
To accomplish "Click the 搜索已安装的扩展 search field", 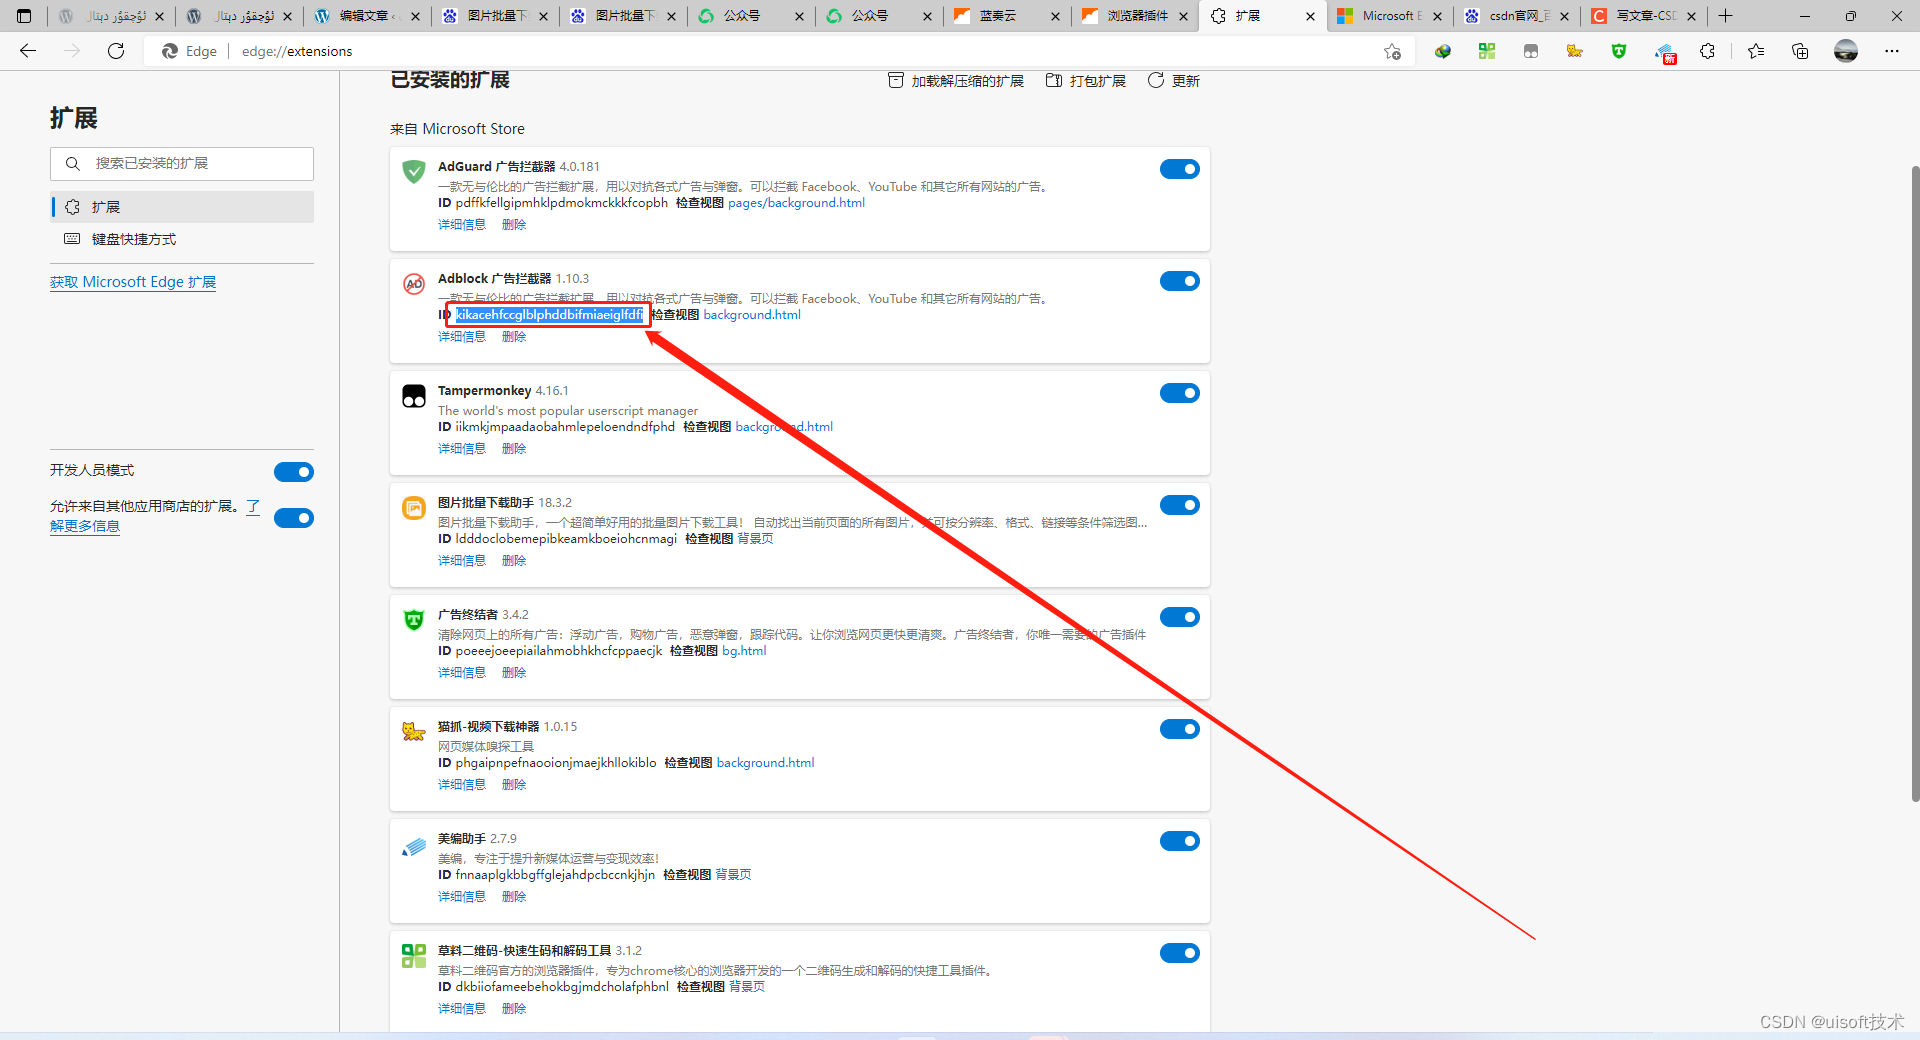I will point(182,164).
